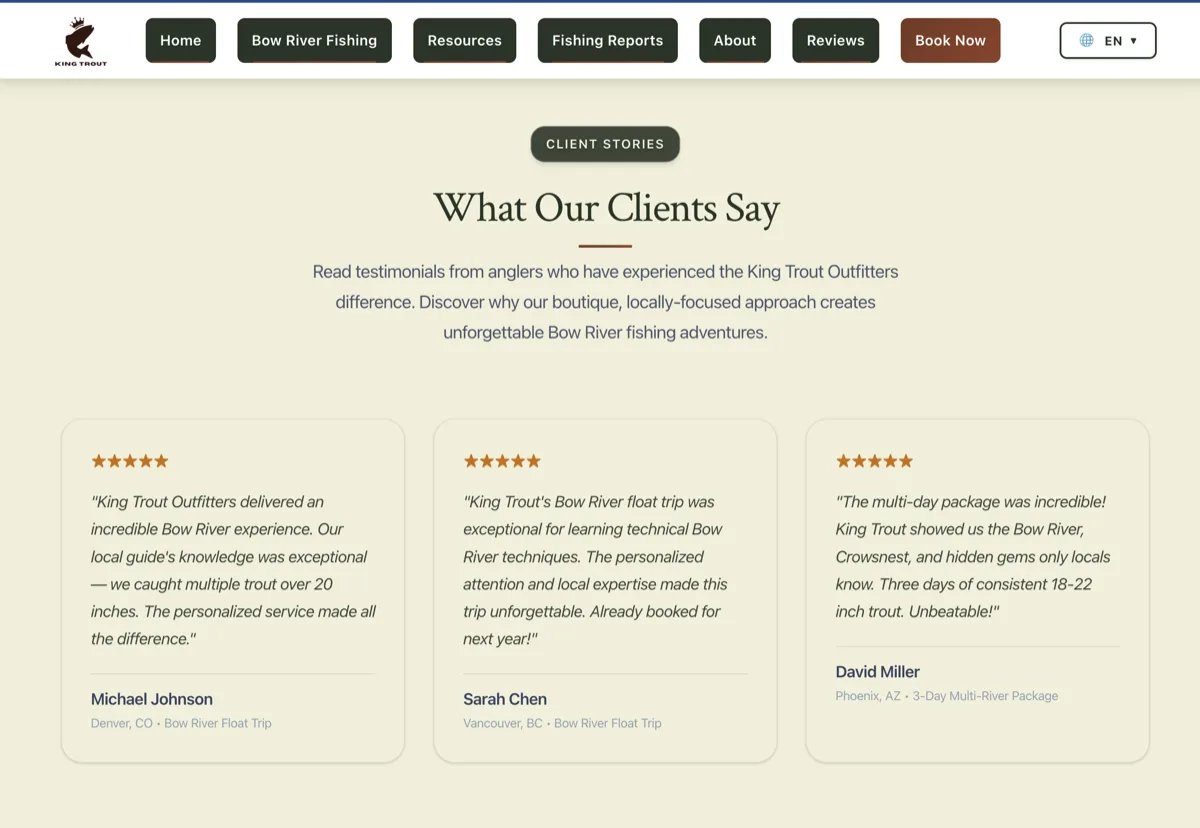Click the first star of Michael Johnson's rating
Screen dimensions: 1200x828
(97, 461)
